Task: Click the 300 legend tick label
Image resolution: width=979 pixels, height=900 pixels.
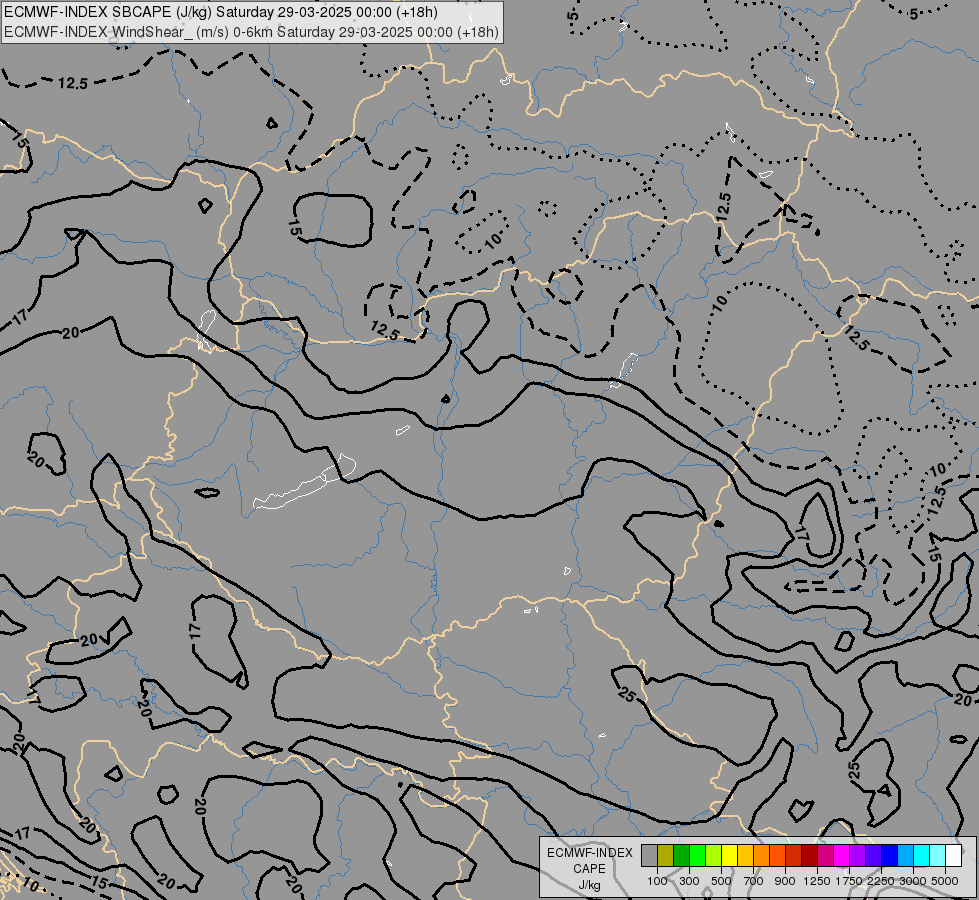Action: click(689, 881)
